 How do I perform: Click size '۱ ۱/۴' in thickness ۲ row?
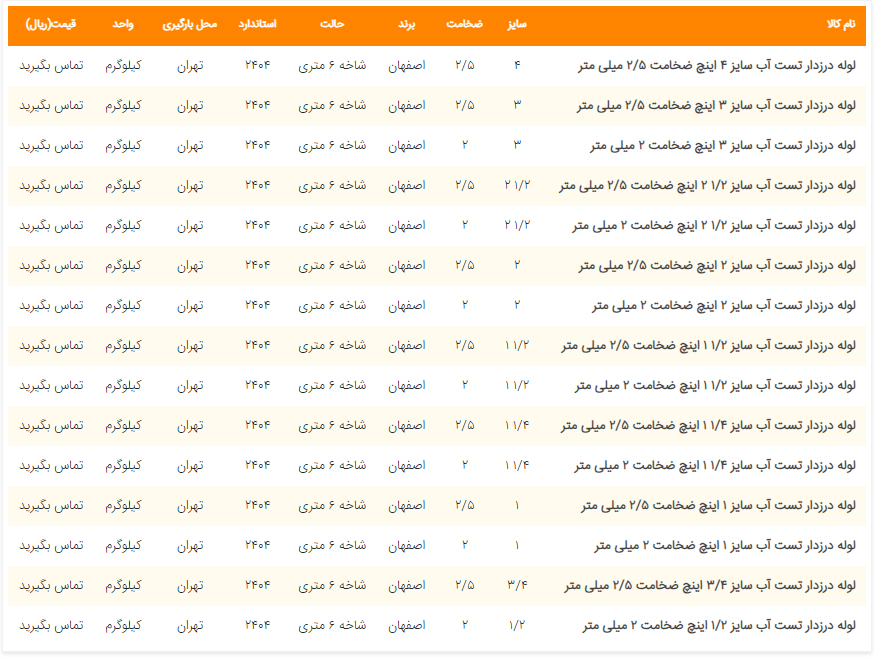[517, 465]
